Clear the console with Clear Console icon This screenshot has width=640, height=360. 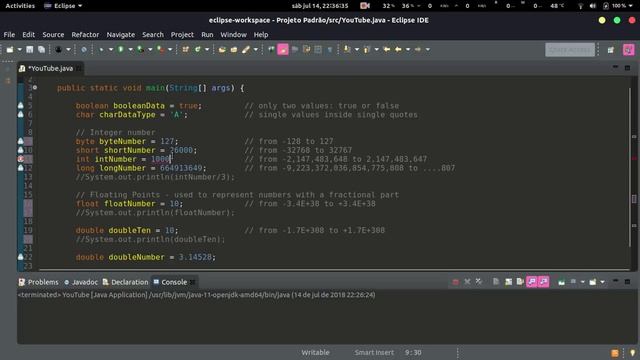tap(496, 282)
